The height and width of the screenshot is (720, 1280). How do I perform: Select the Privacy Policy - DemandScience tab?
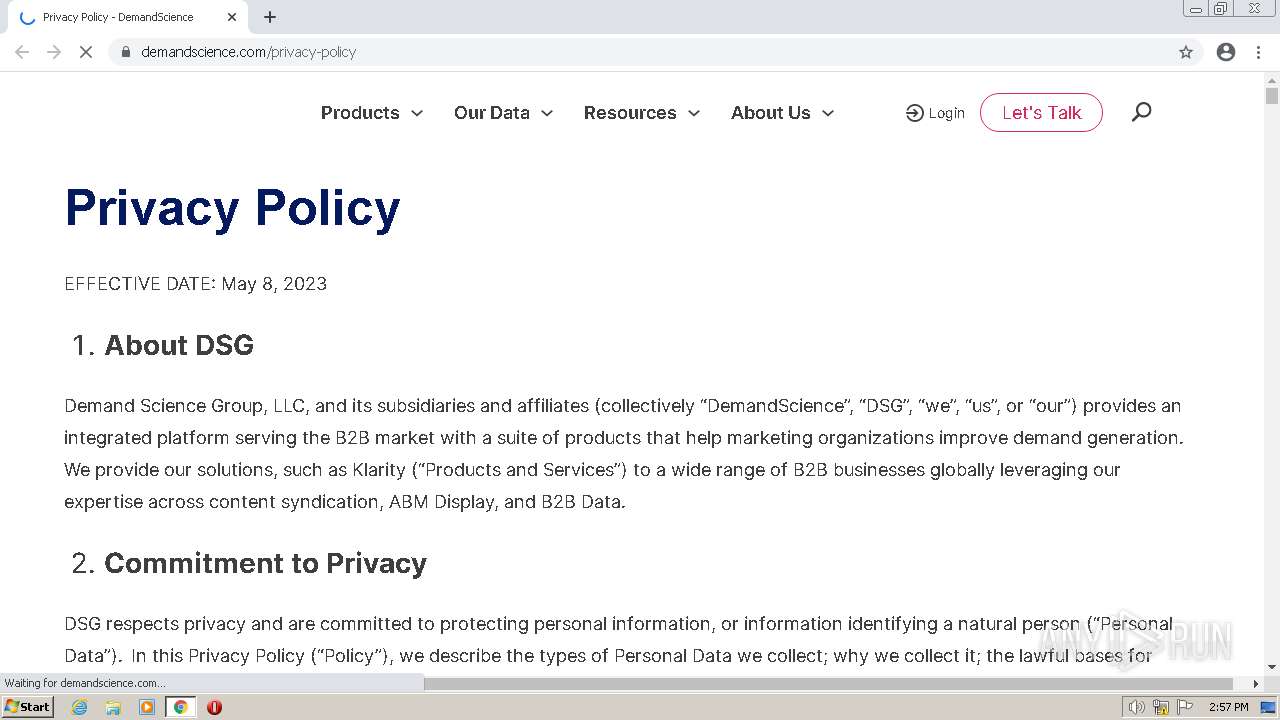(128, 17)
